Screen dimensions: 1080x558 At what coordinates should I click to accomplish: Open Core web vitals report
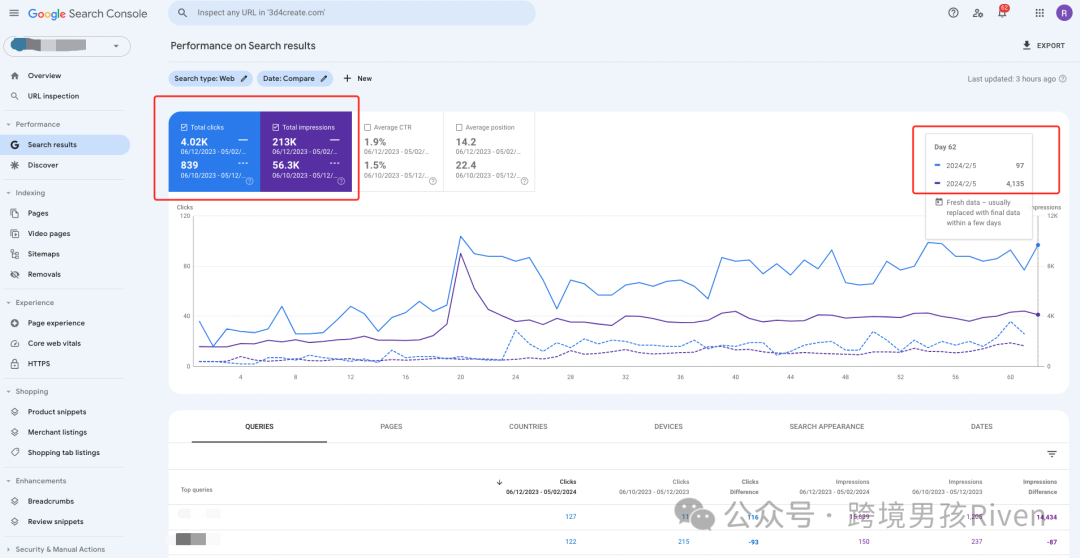pos(52,343)
